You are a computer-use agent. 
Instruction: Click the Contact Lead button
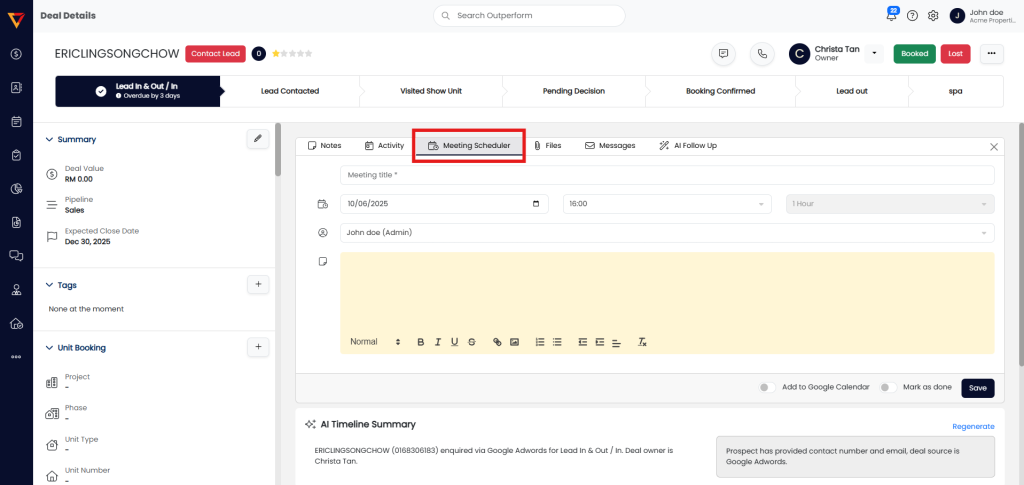pos(216,54)
